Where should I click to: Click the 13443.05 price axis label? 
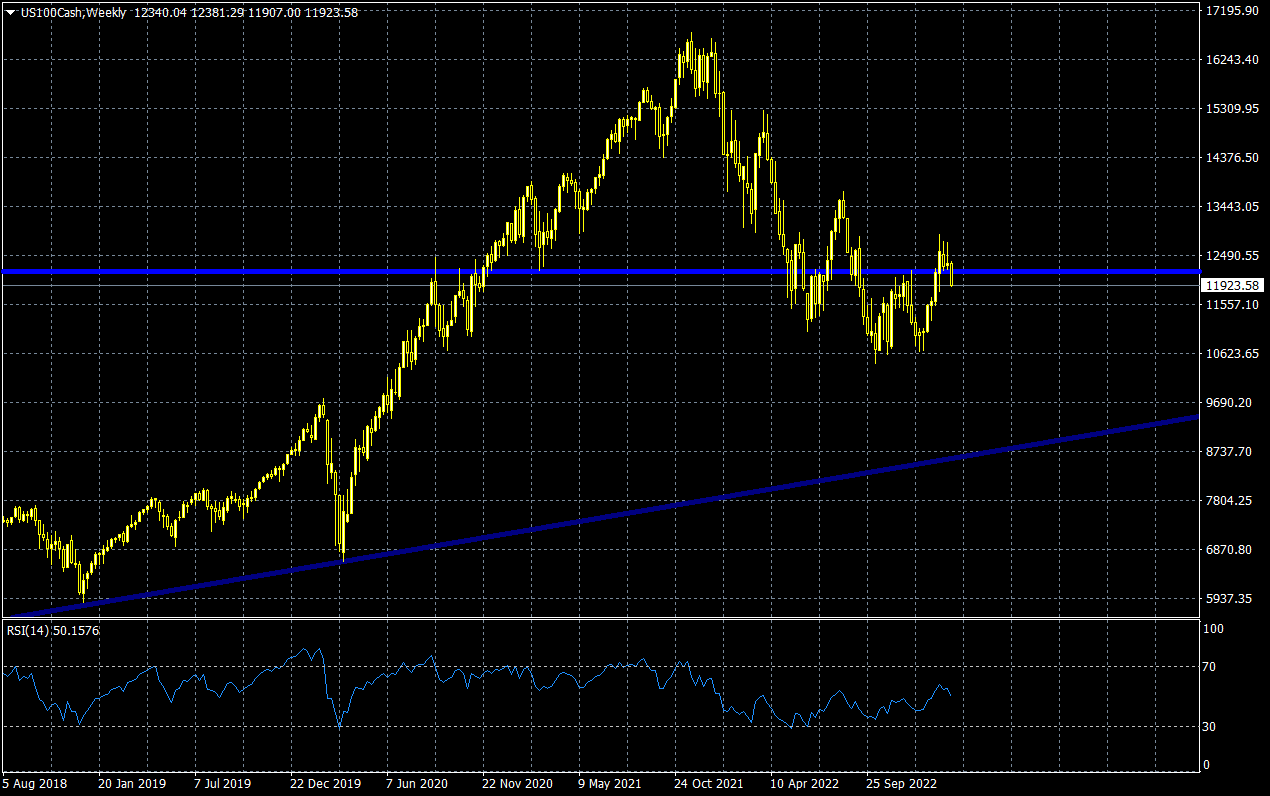tap(1231, 207)
